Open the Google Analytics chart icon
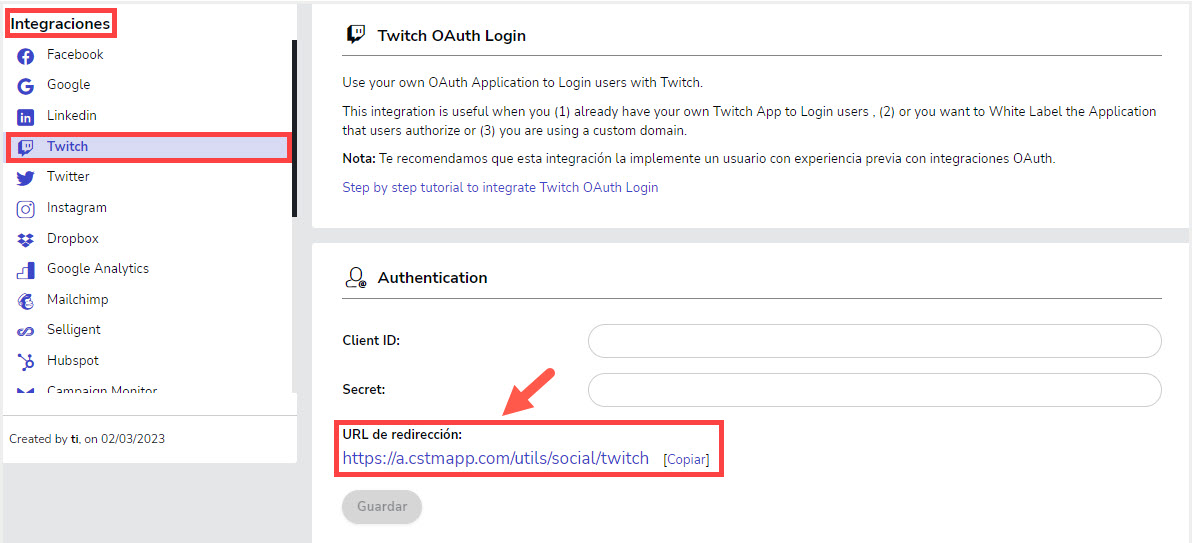The width and height of the screenshot is (1192, 543). tap(26, 270)
